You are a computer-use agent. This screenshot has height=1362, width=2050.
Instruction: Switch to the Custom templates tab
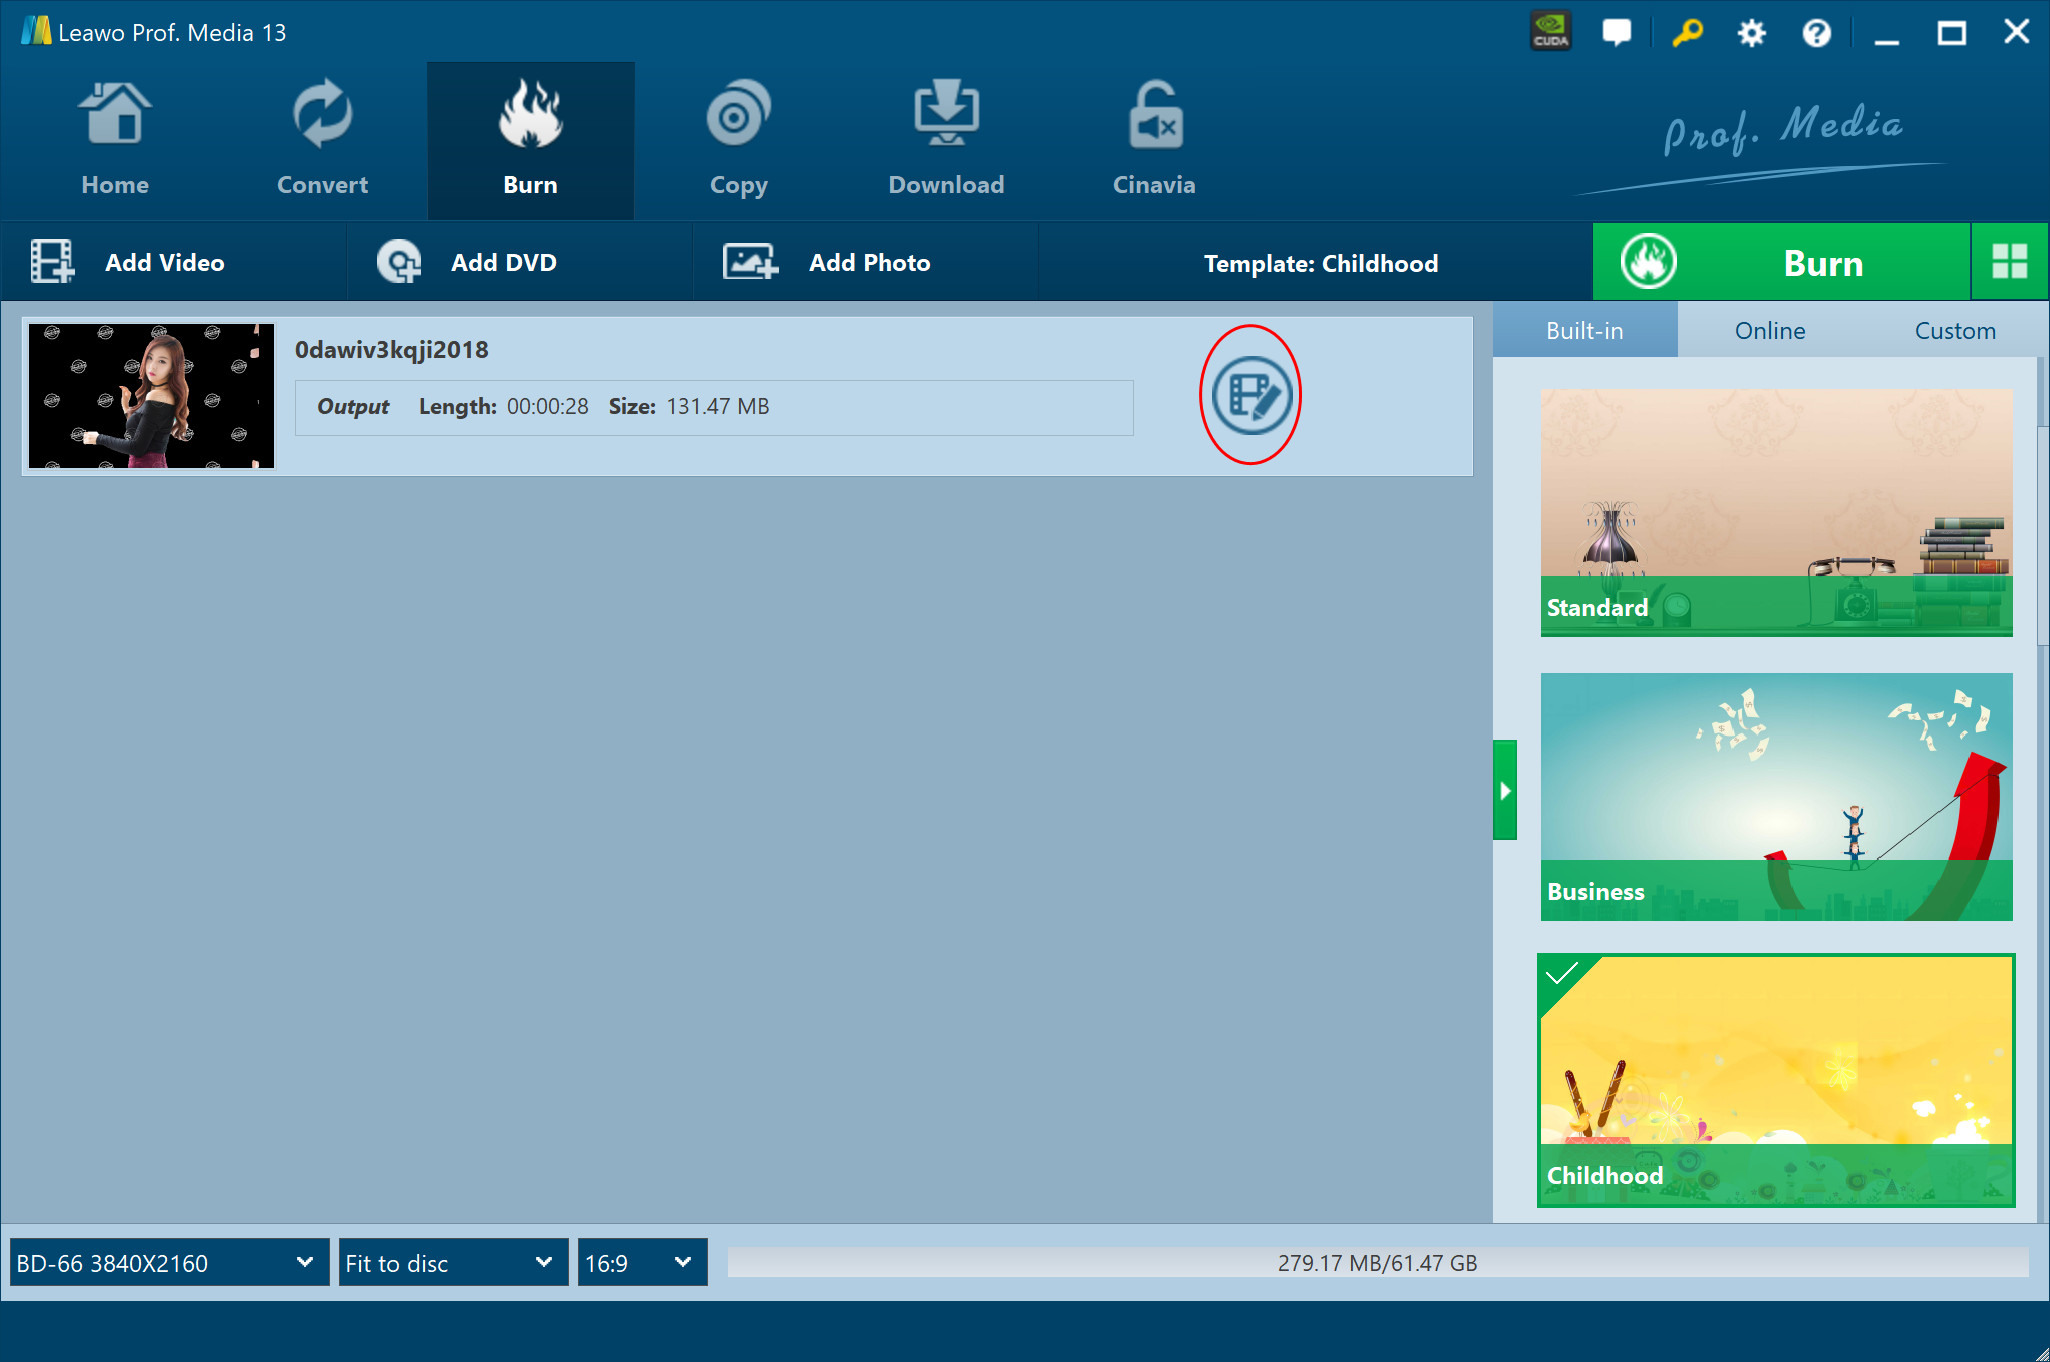tap(1954, 331)
